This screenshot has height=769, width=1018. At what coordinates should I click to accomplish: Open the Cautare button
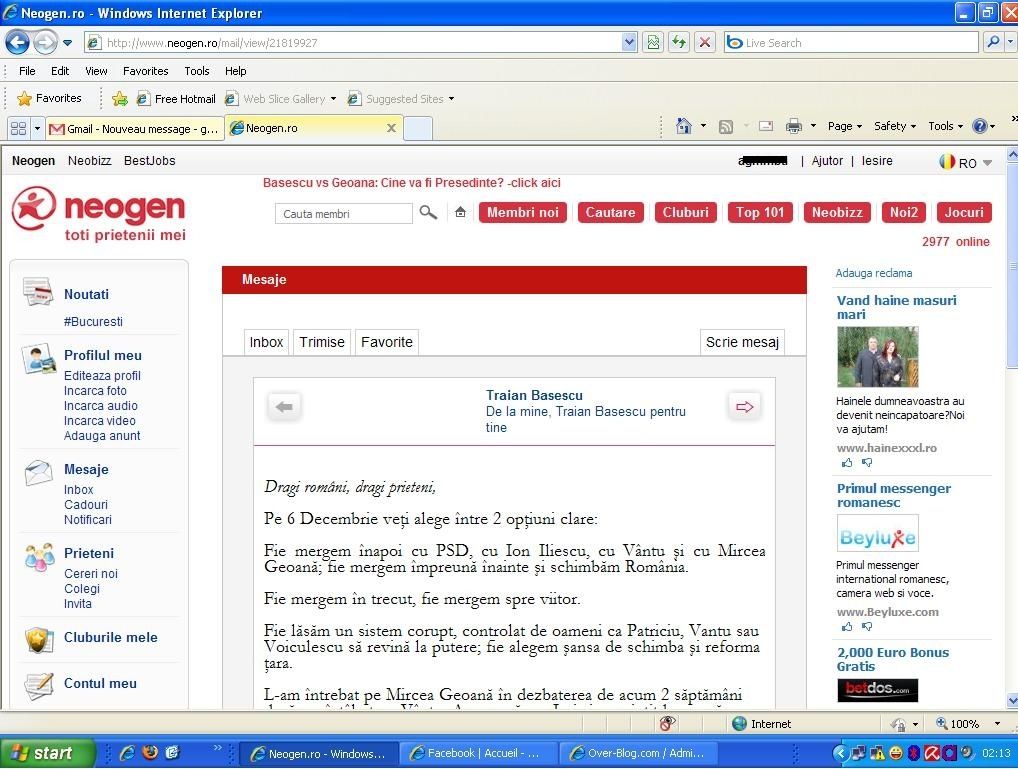(610, 212)
